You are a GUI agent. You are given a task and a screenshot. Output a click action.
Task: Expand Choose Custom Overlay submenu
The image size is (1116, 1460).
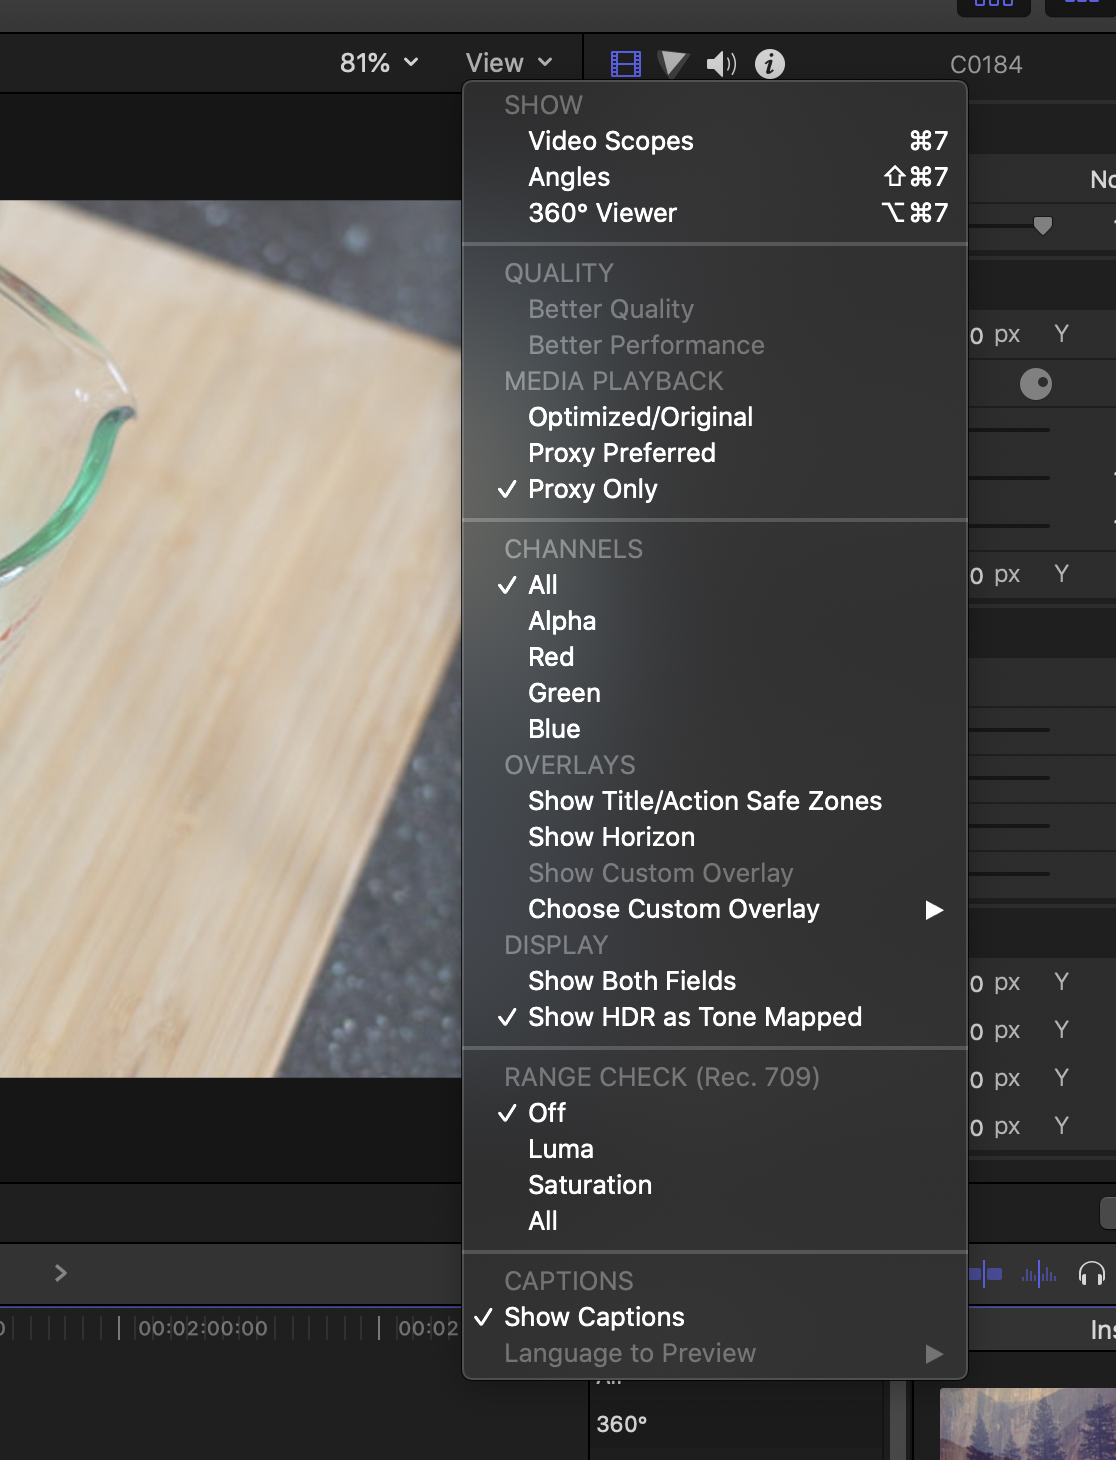click(x=715, y=909)
